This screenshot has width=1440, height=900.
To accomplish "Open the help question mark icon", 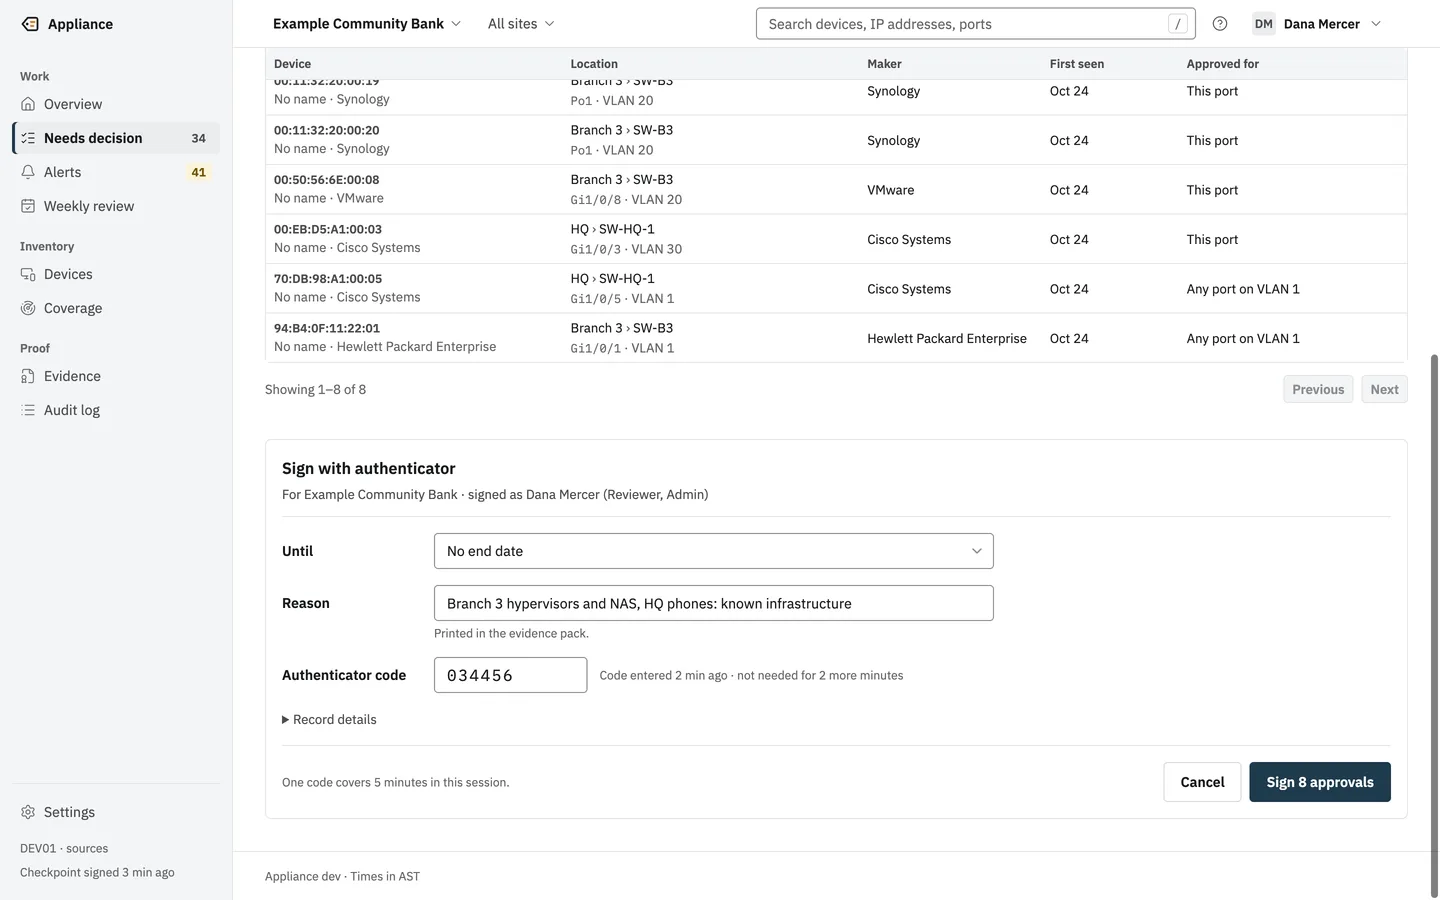I will point(1220,24).
